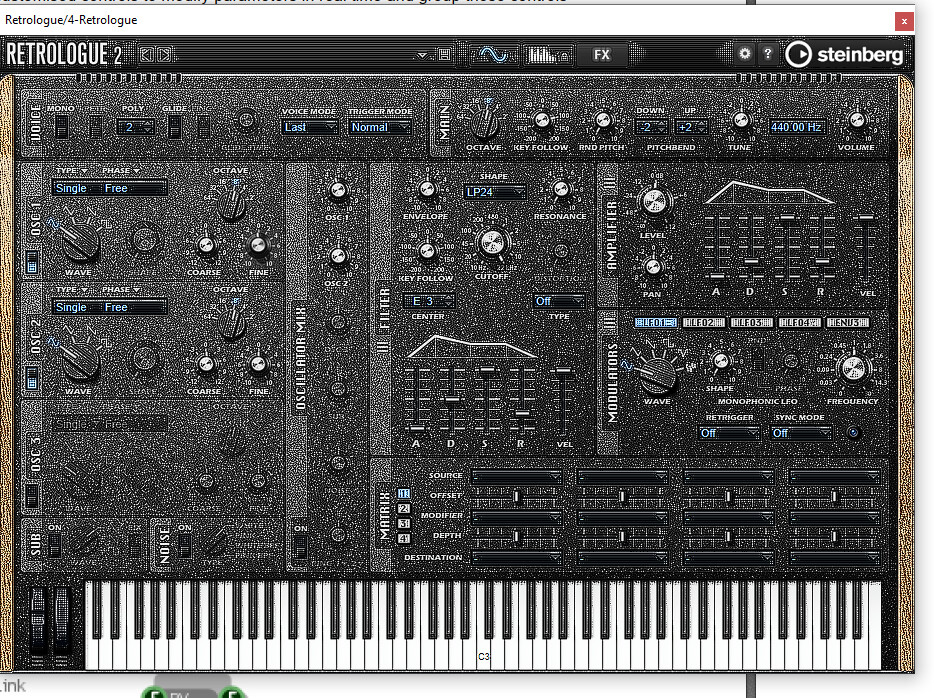Show the synth page with the sine wave icon
The height and width of the screenshot is (698, 934).
pyautogui.click(x=493, y=55)
